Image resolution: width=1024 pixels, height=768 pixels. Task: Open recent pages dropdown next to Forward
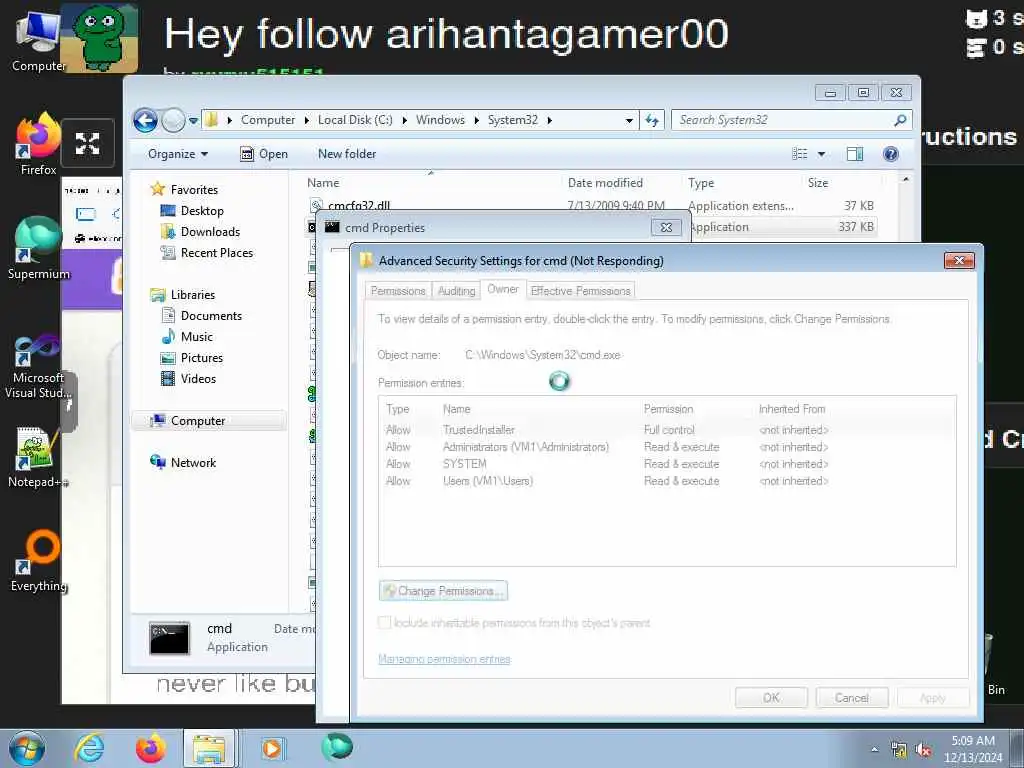click(x=193, y=121)
